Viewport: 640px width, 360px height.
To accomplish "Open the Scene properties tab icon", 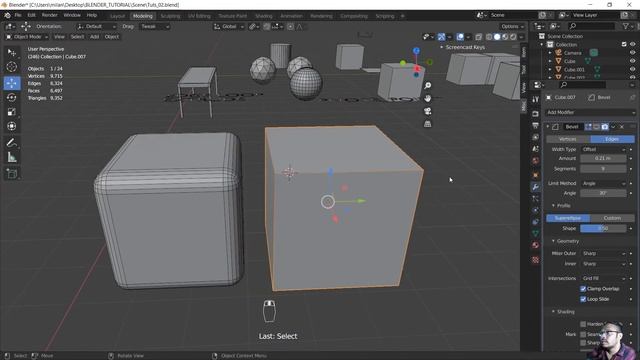I will (x=536, y=149).
